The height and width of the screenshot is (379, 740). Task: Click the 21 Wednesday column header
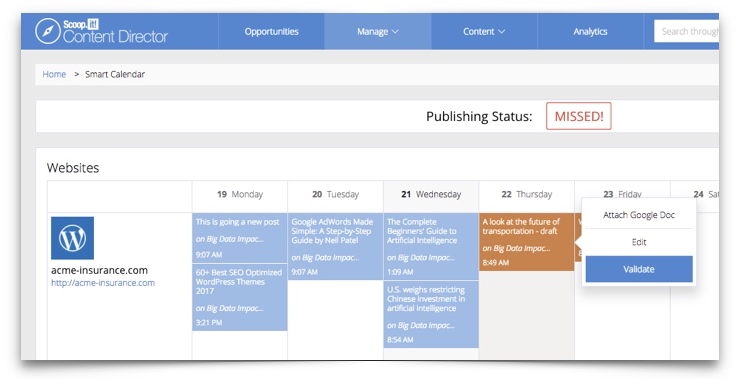[431, 194]
